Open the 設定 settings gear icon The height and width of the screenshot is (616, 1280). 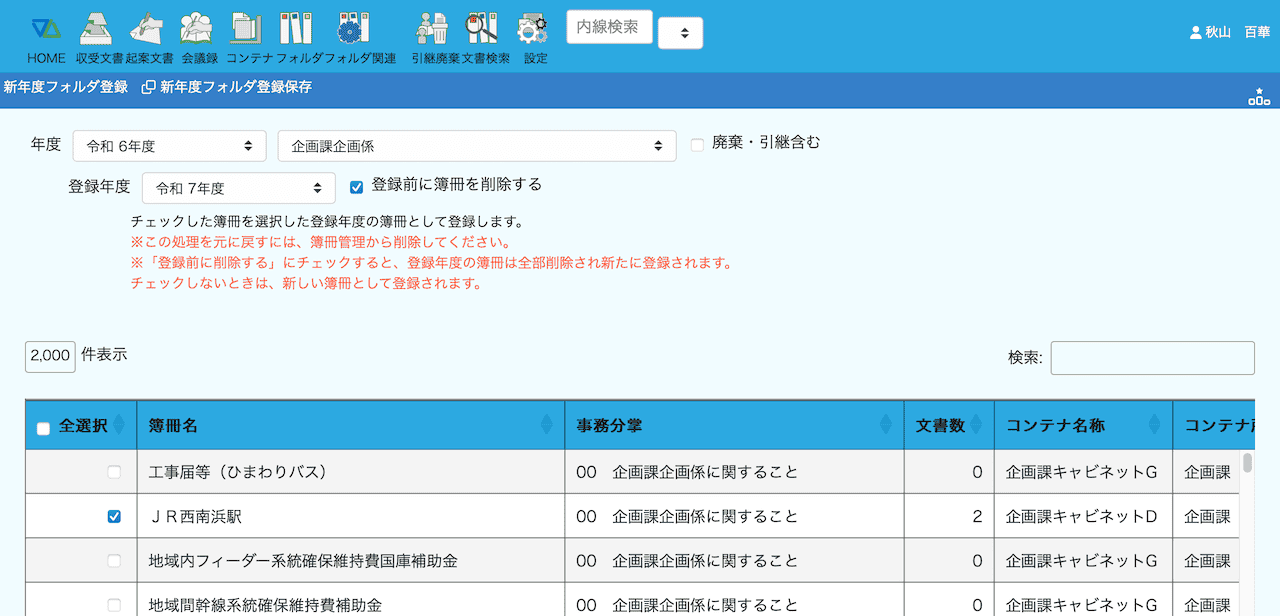click(x=534, y=30)
